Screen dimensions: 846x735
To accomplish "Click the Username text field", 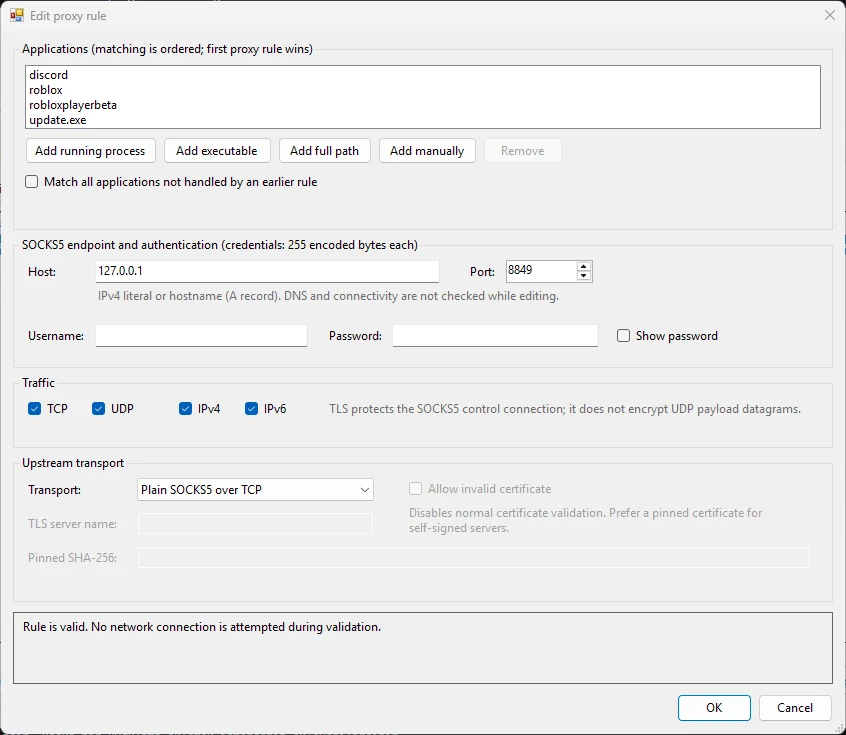I will click(x=201, y=336).
